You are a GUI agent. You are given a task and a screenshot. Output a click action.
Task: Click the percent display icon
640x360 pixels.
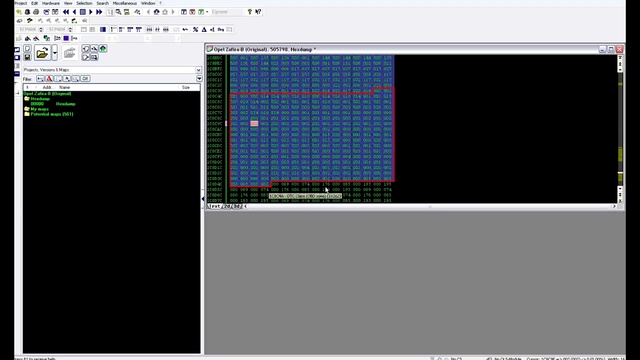[196, 29]
